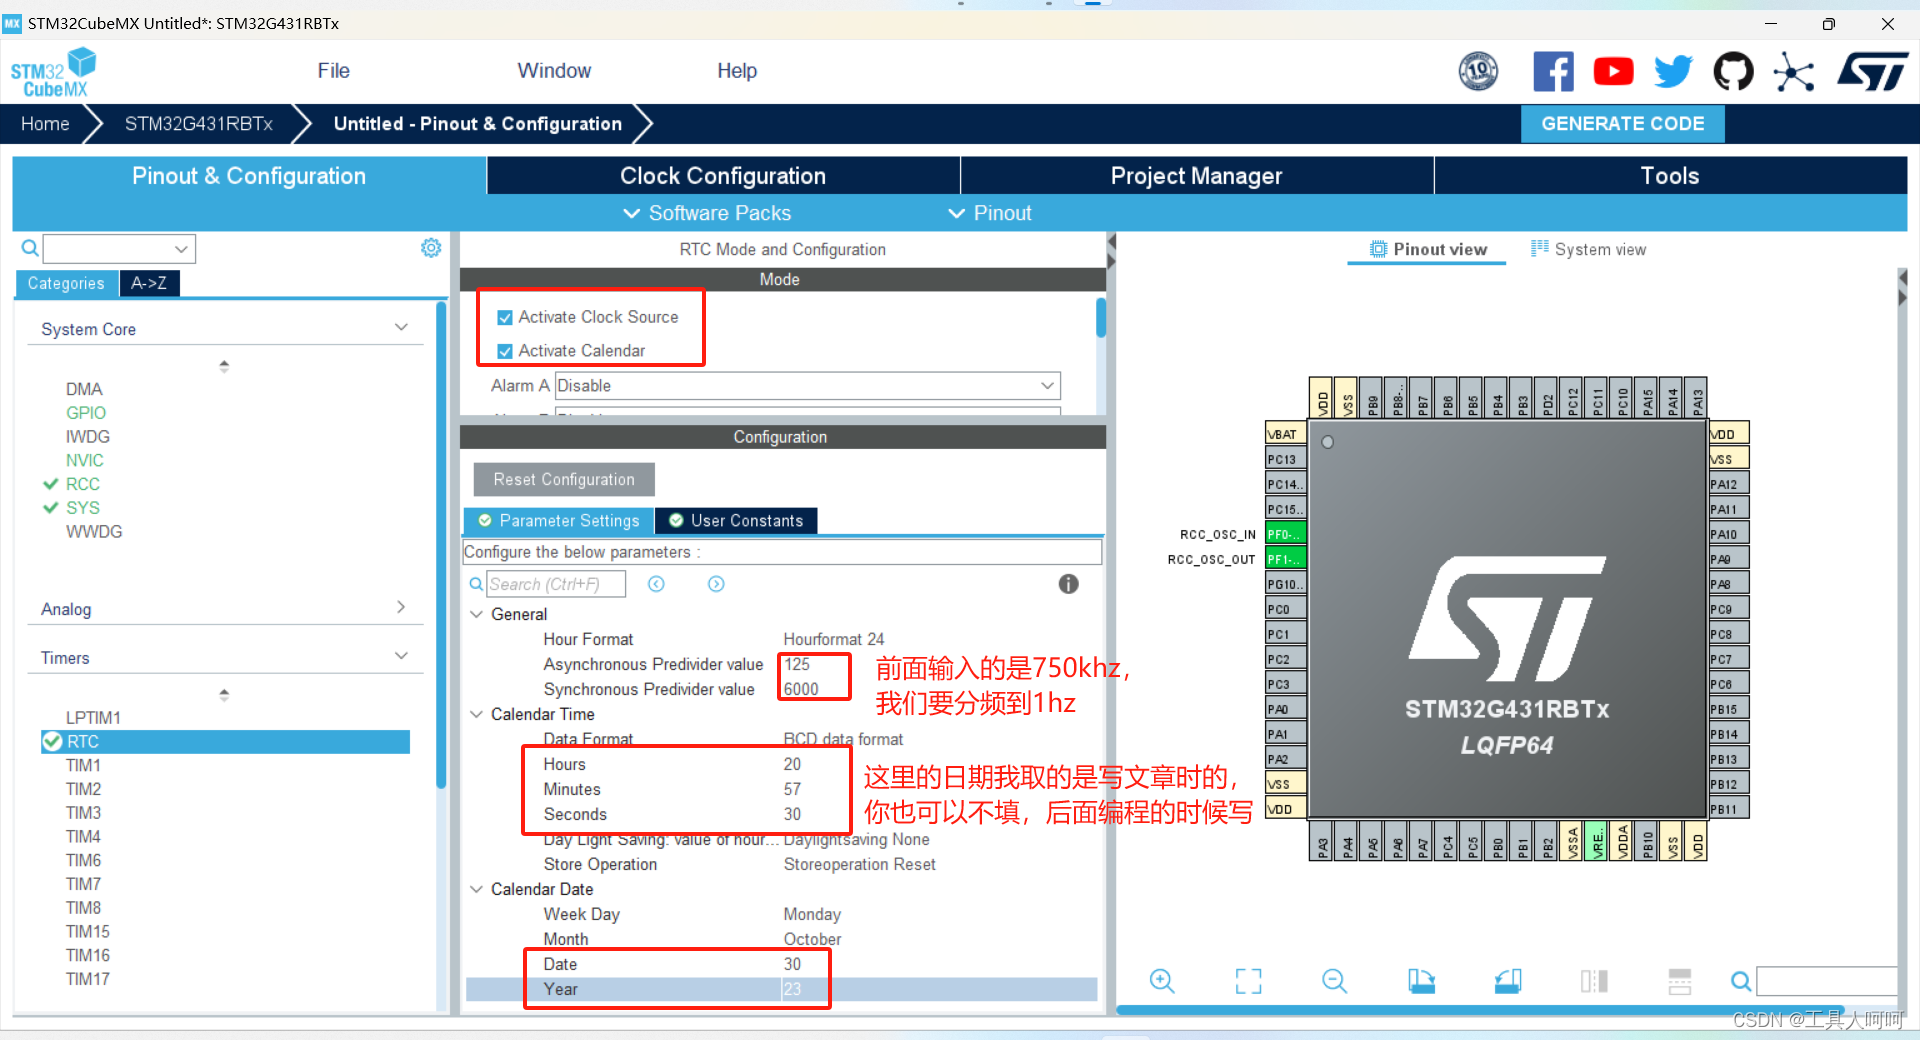Open the File menu
1920x1040 pixels.
click(x=333, y=71)
